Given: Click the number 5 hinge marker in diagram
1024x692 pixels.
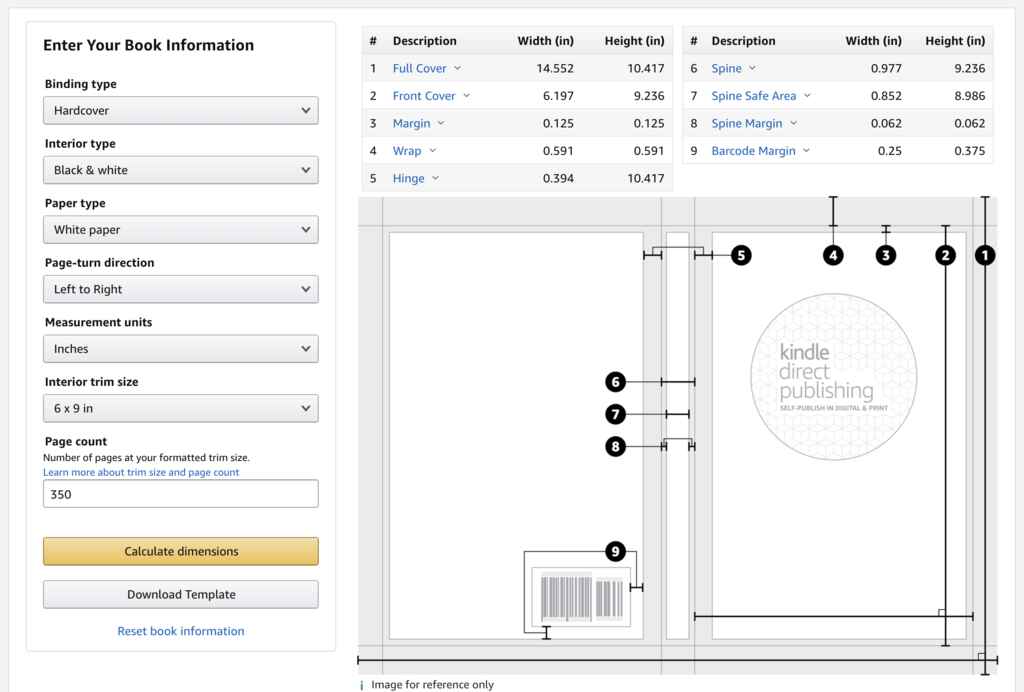Looking at the screenshot, I should [x=740, y=255].
